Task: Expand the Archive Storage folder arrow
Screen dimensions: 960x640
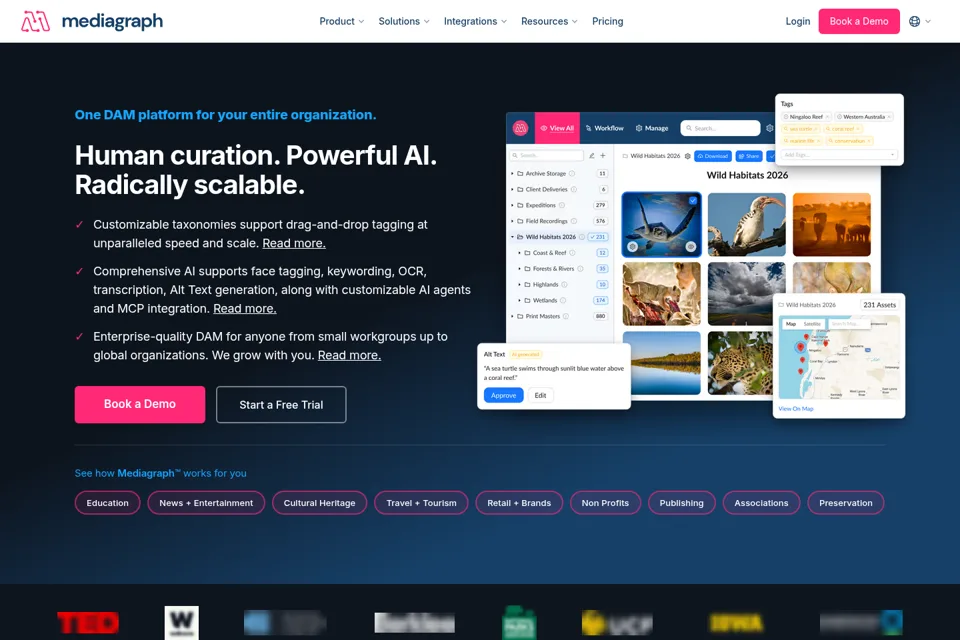Action: (512, 173)
